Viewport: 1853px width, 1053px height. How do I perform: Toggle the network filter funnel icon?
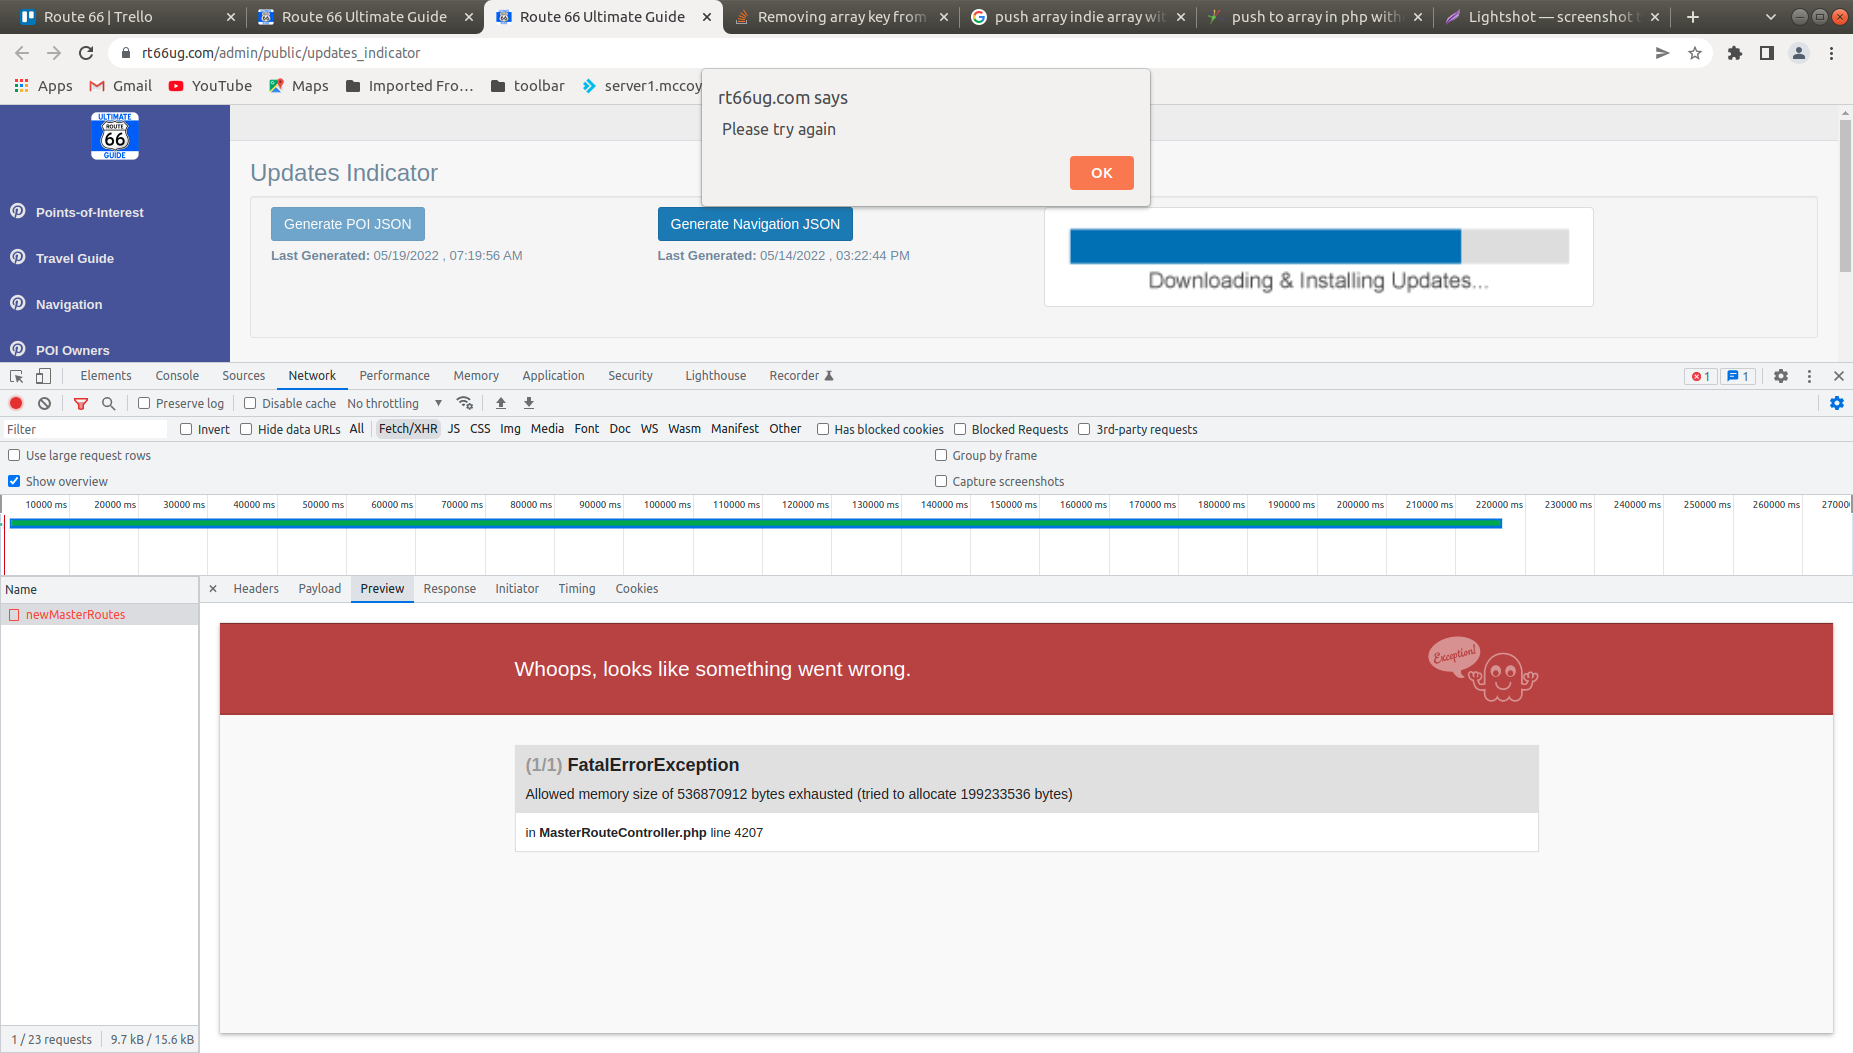click(x=81, y=403)
